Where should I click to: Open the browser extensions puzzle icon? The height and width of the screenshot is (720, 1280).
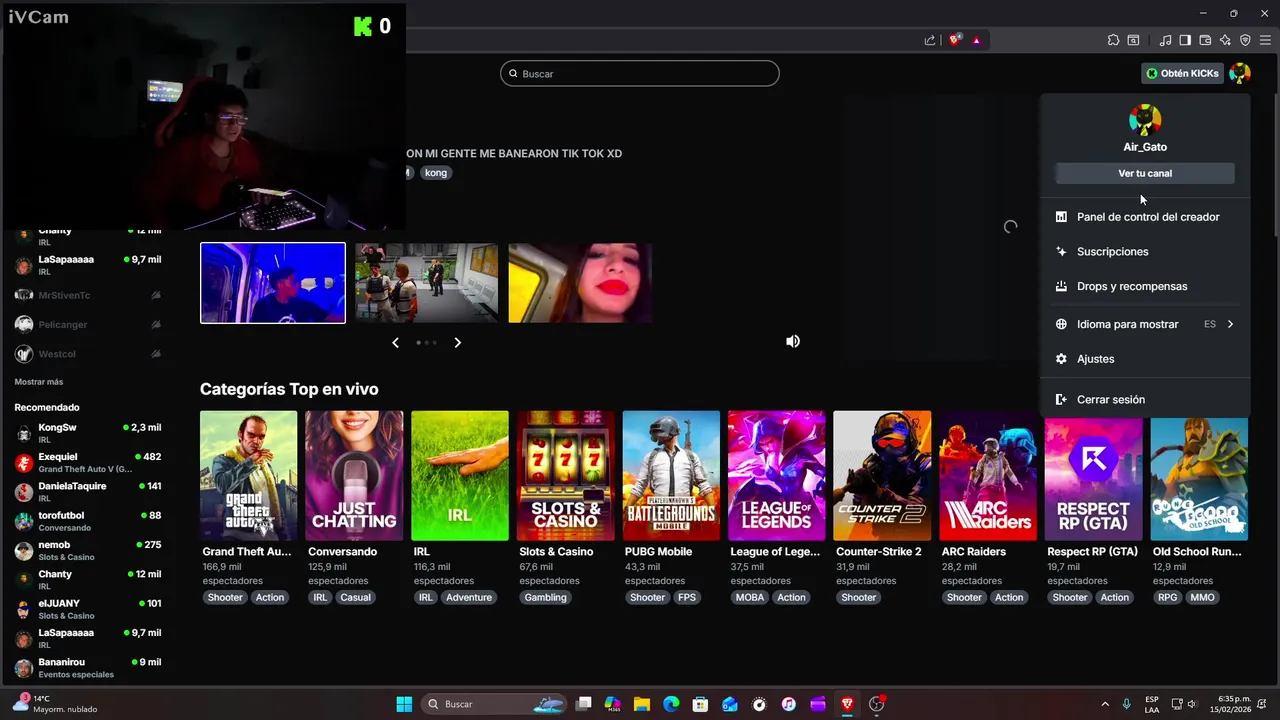[x=1113, y=40]
